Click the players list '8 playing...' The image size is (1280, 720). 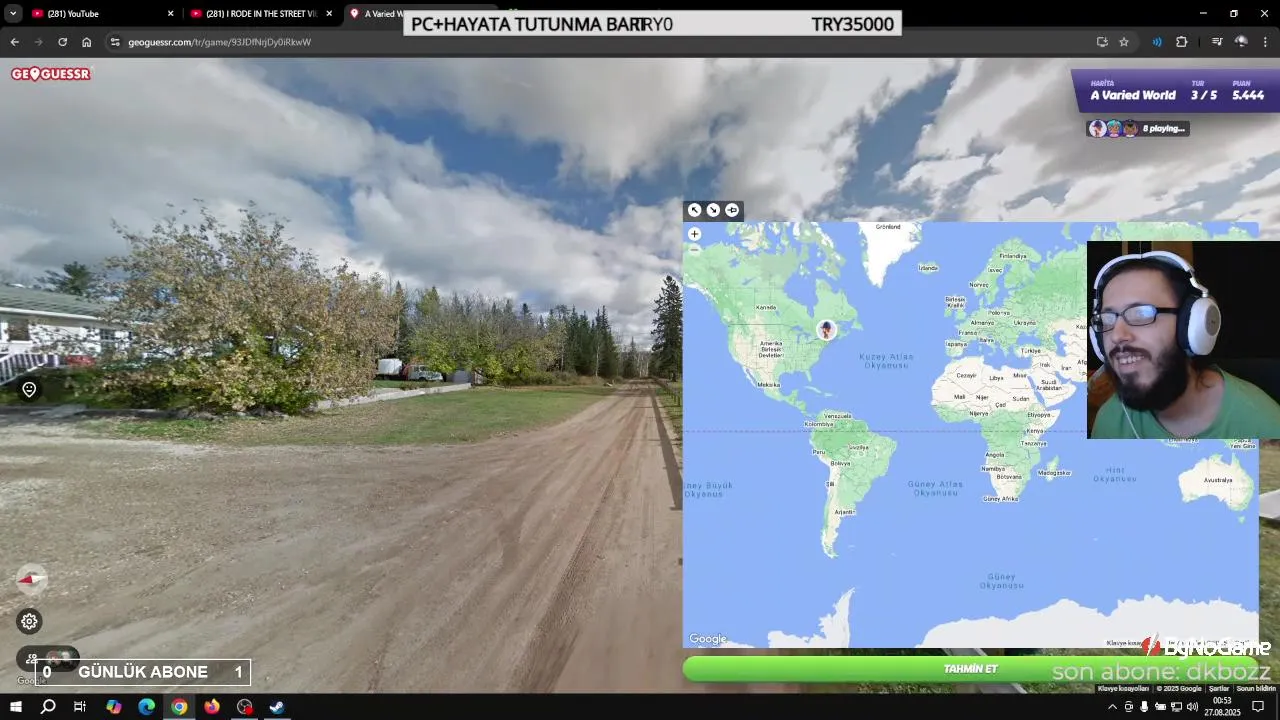[x=1138, y=128]
